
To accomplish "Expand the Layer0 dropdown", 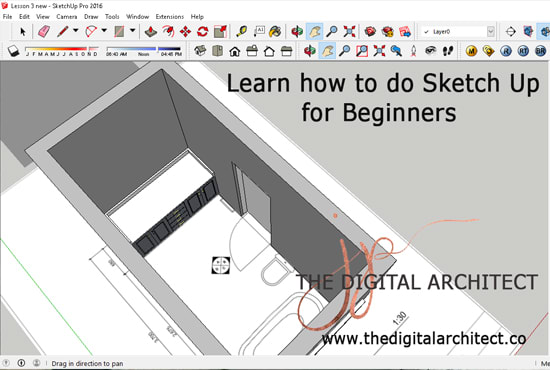I will [x=491, y=32].
